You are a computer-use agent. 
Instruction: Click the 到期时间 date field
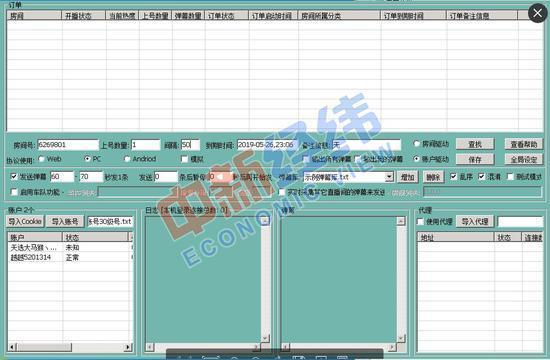point(267,145)
